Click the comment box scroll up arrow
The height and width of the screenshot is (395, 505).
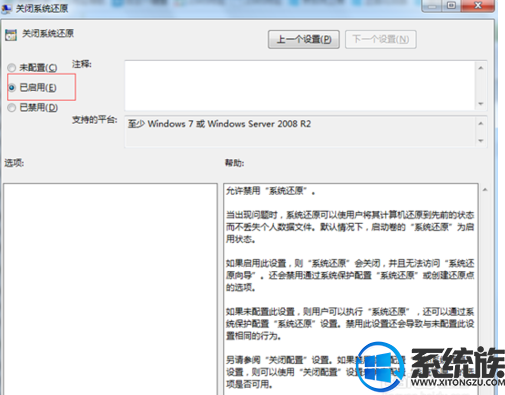[481, 68]
